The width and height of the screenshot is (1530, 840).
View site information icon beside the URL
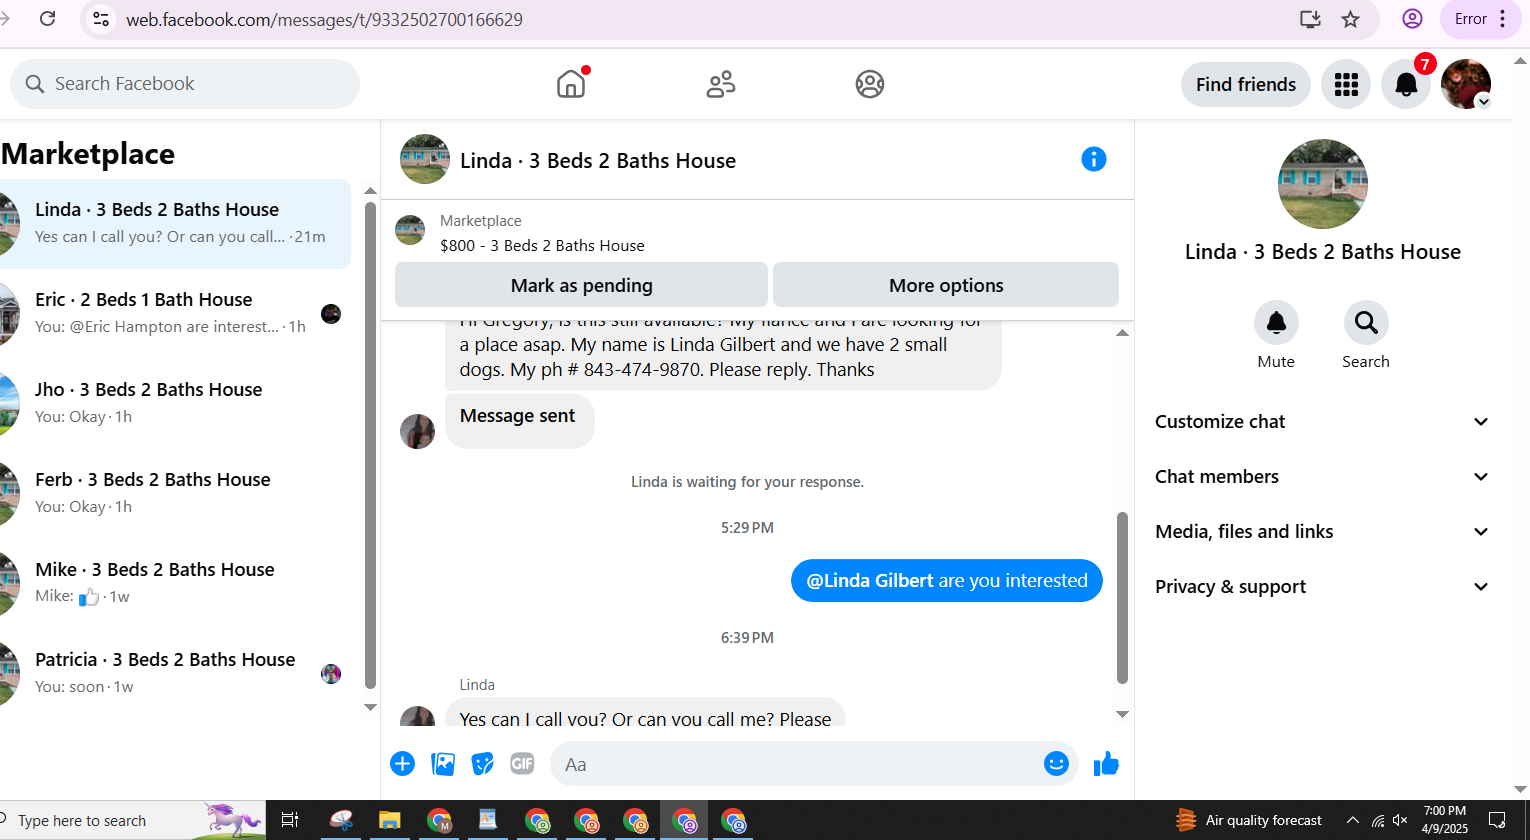tap(99, 19)
